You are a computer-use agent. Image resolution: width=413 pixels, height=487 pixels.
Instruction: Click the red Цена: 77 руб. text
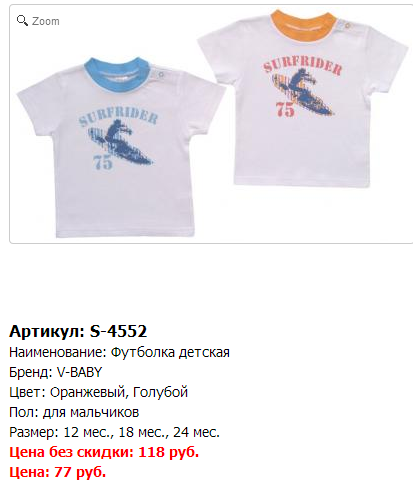point(58,472)
